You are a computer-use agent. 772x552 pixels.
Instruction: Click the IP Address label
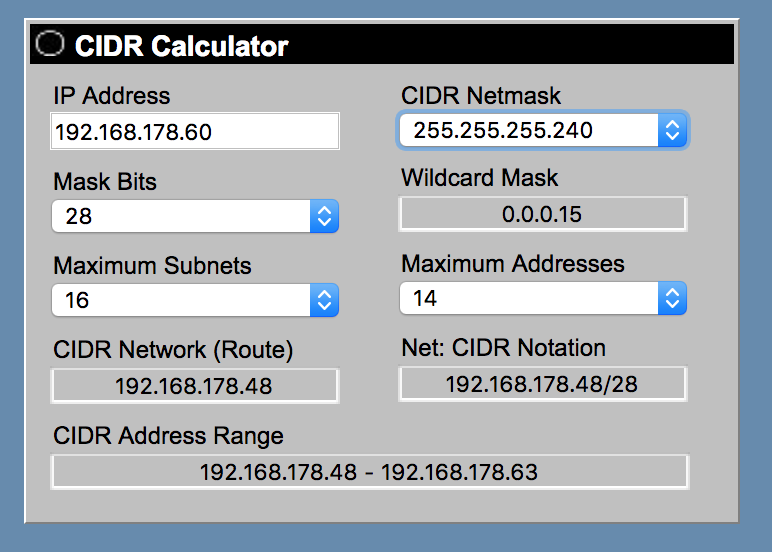pyautogui.click(x=112, y=96)
